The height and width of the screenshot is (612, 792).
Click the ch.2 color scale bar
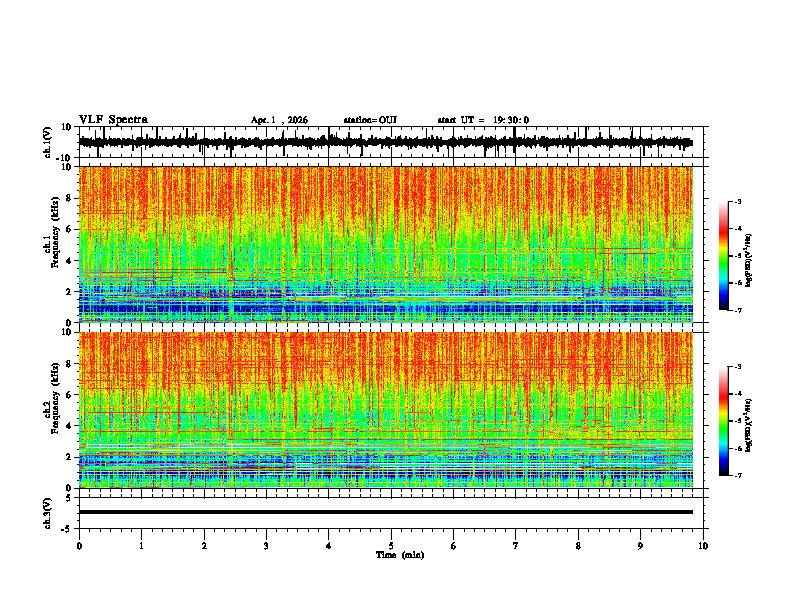(723, 421)
